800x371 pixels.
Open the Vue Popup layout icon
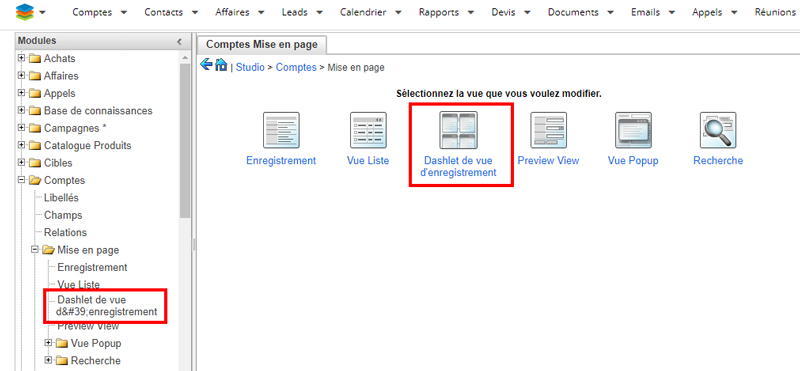[633, 130]
